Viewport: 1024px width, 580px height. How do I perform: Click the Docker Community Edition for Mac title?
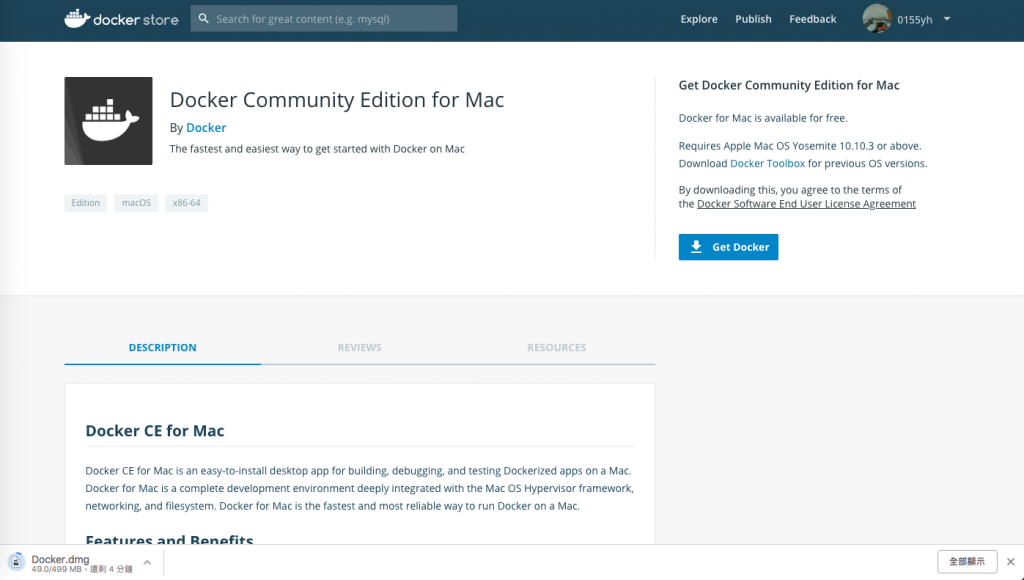337,100
